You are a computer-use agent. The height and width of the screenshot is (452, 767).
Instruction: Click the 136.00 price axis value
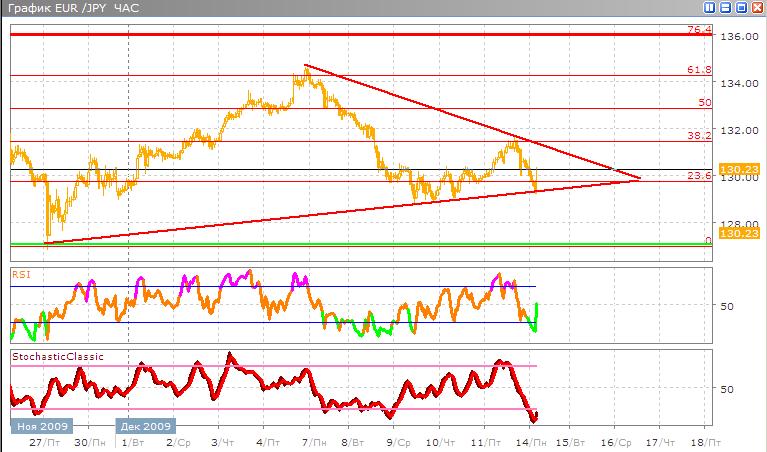[740, 37]
